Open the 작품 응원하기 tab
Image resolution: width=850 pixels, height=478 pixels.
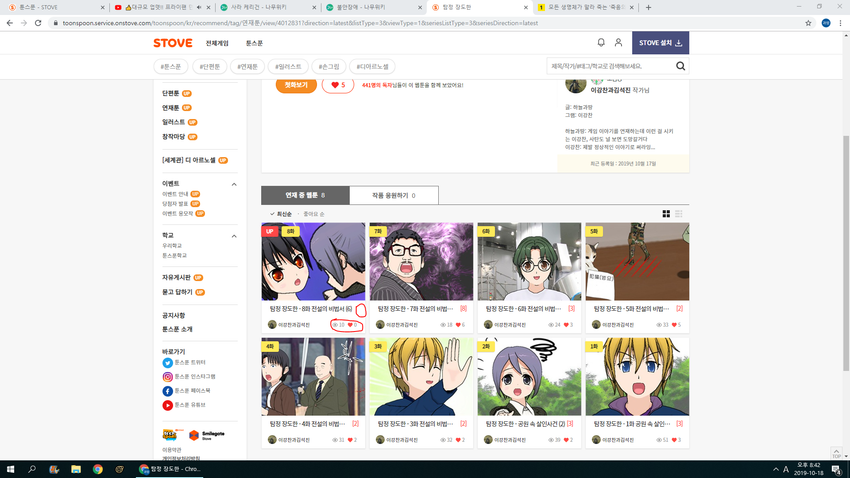coord(394,195)
